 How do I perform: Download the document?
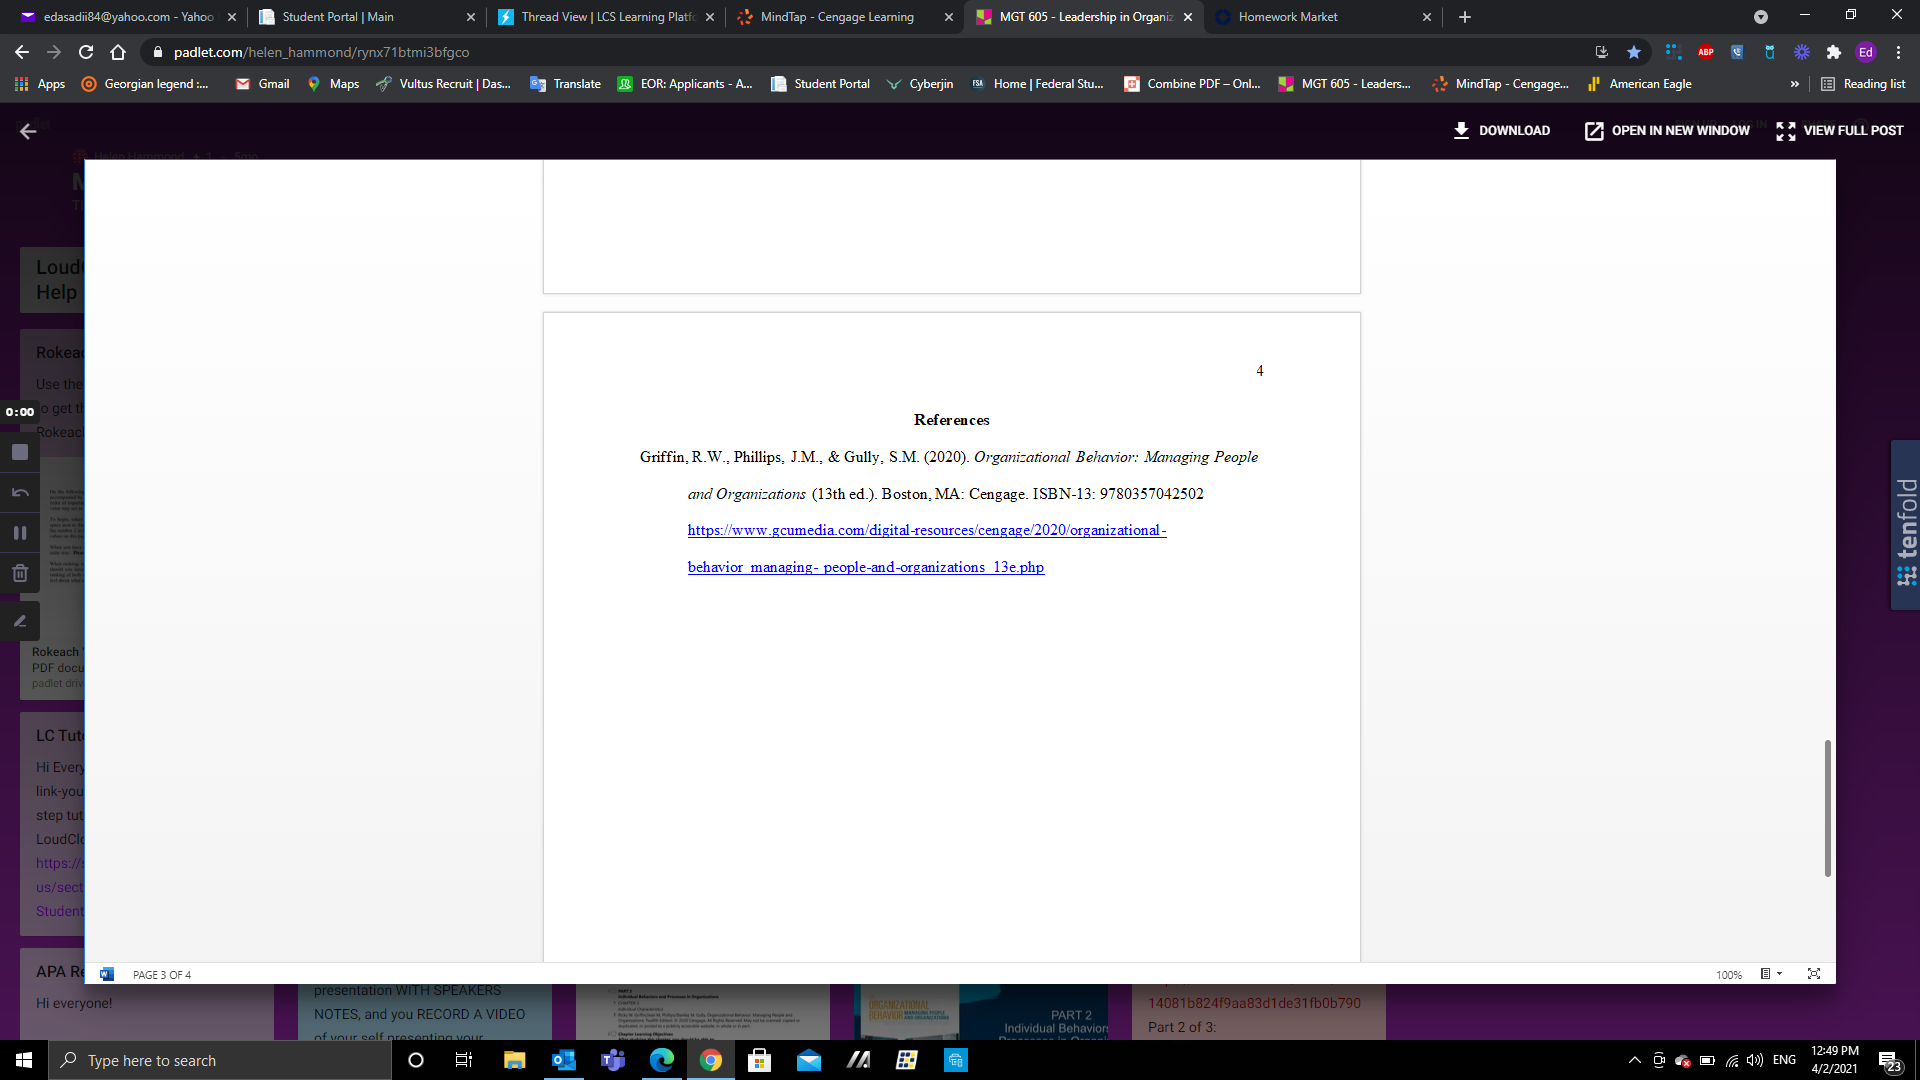coord(1501,131)
